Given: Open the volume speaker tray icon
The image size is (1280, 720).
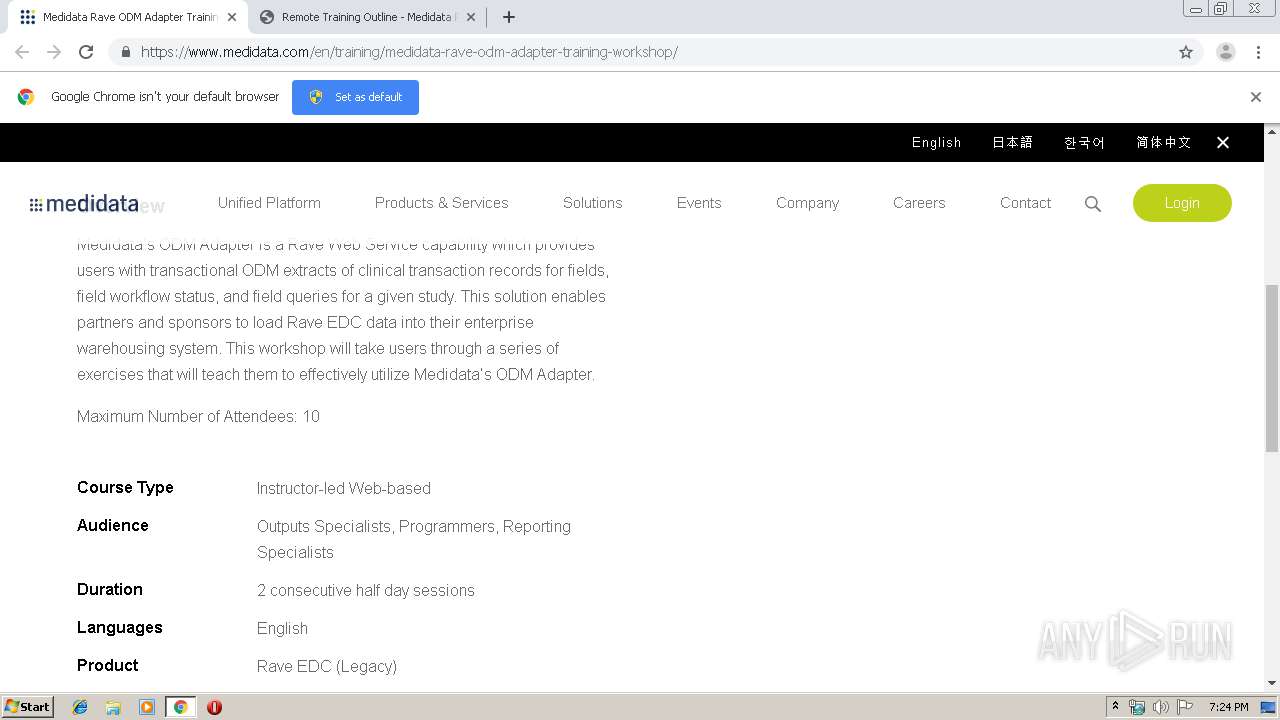Looking at the screenshot, I should pyautogui.click(x=1161, y=707).
